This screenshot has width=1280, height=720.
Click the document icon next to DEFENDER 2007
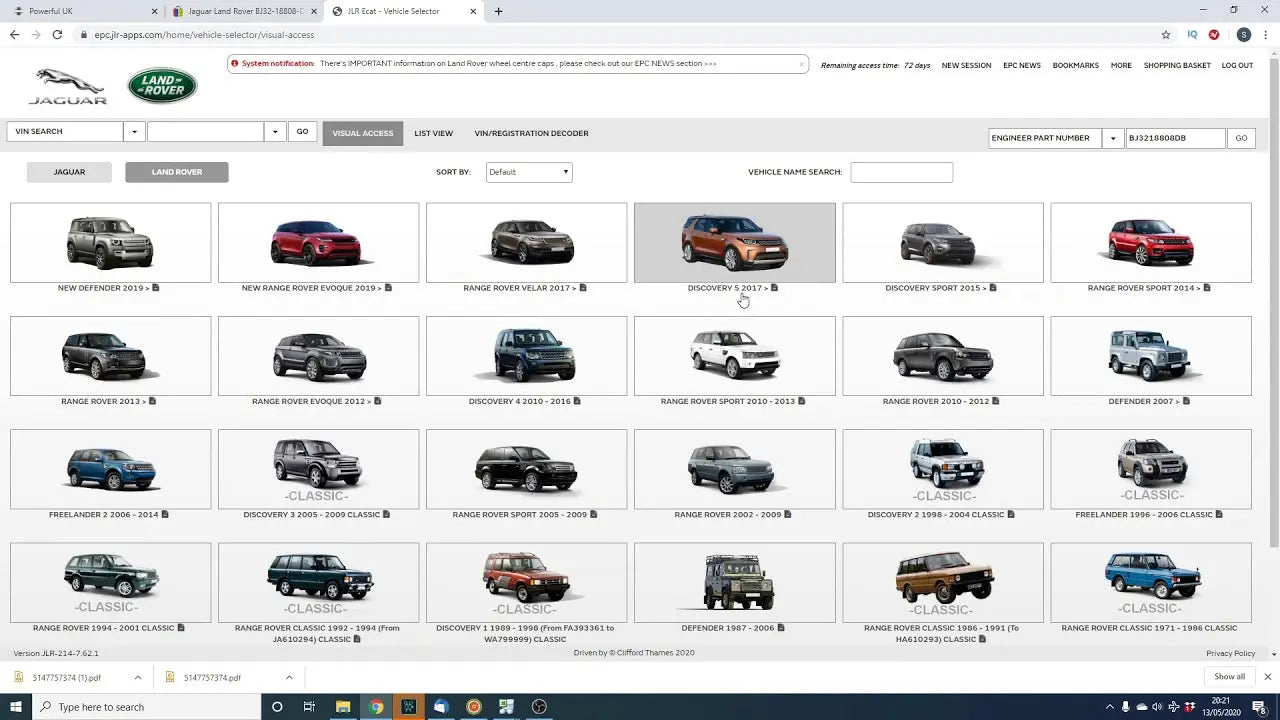pyautogui.click(x=1185, y=401)
